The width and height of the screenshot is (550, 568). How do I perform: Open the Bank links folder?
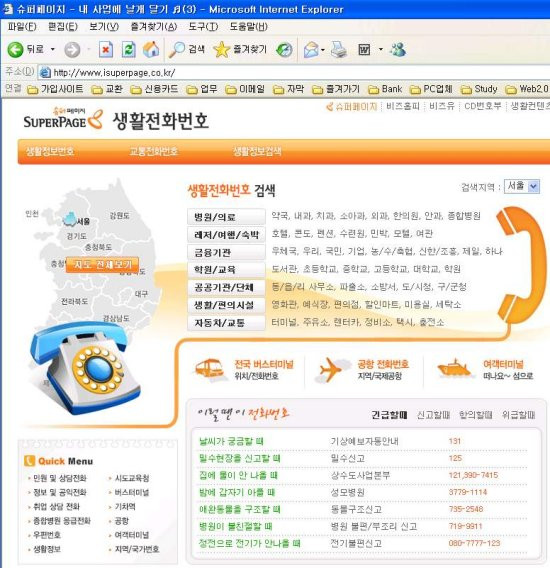click(386, 89)
